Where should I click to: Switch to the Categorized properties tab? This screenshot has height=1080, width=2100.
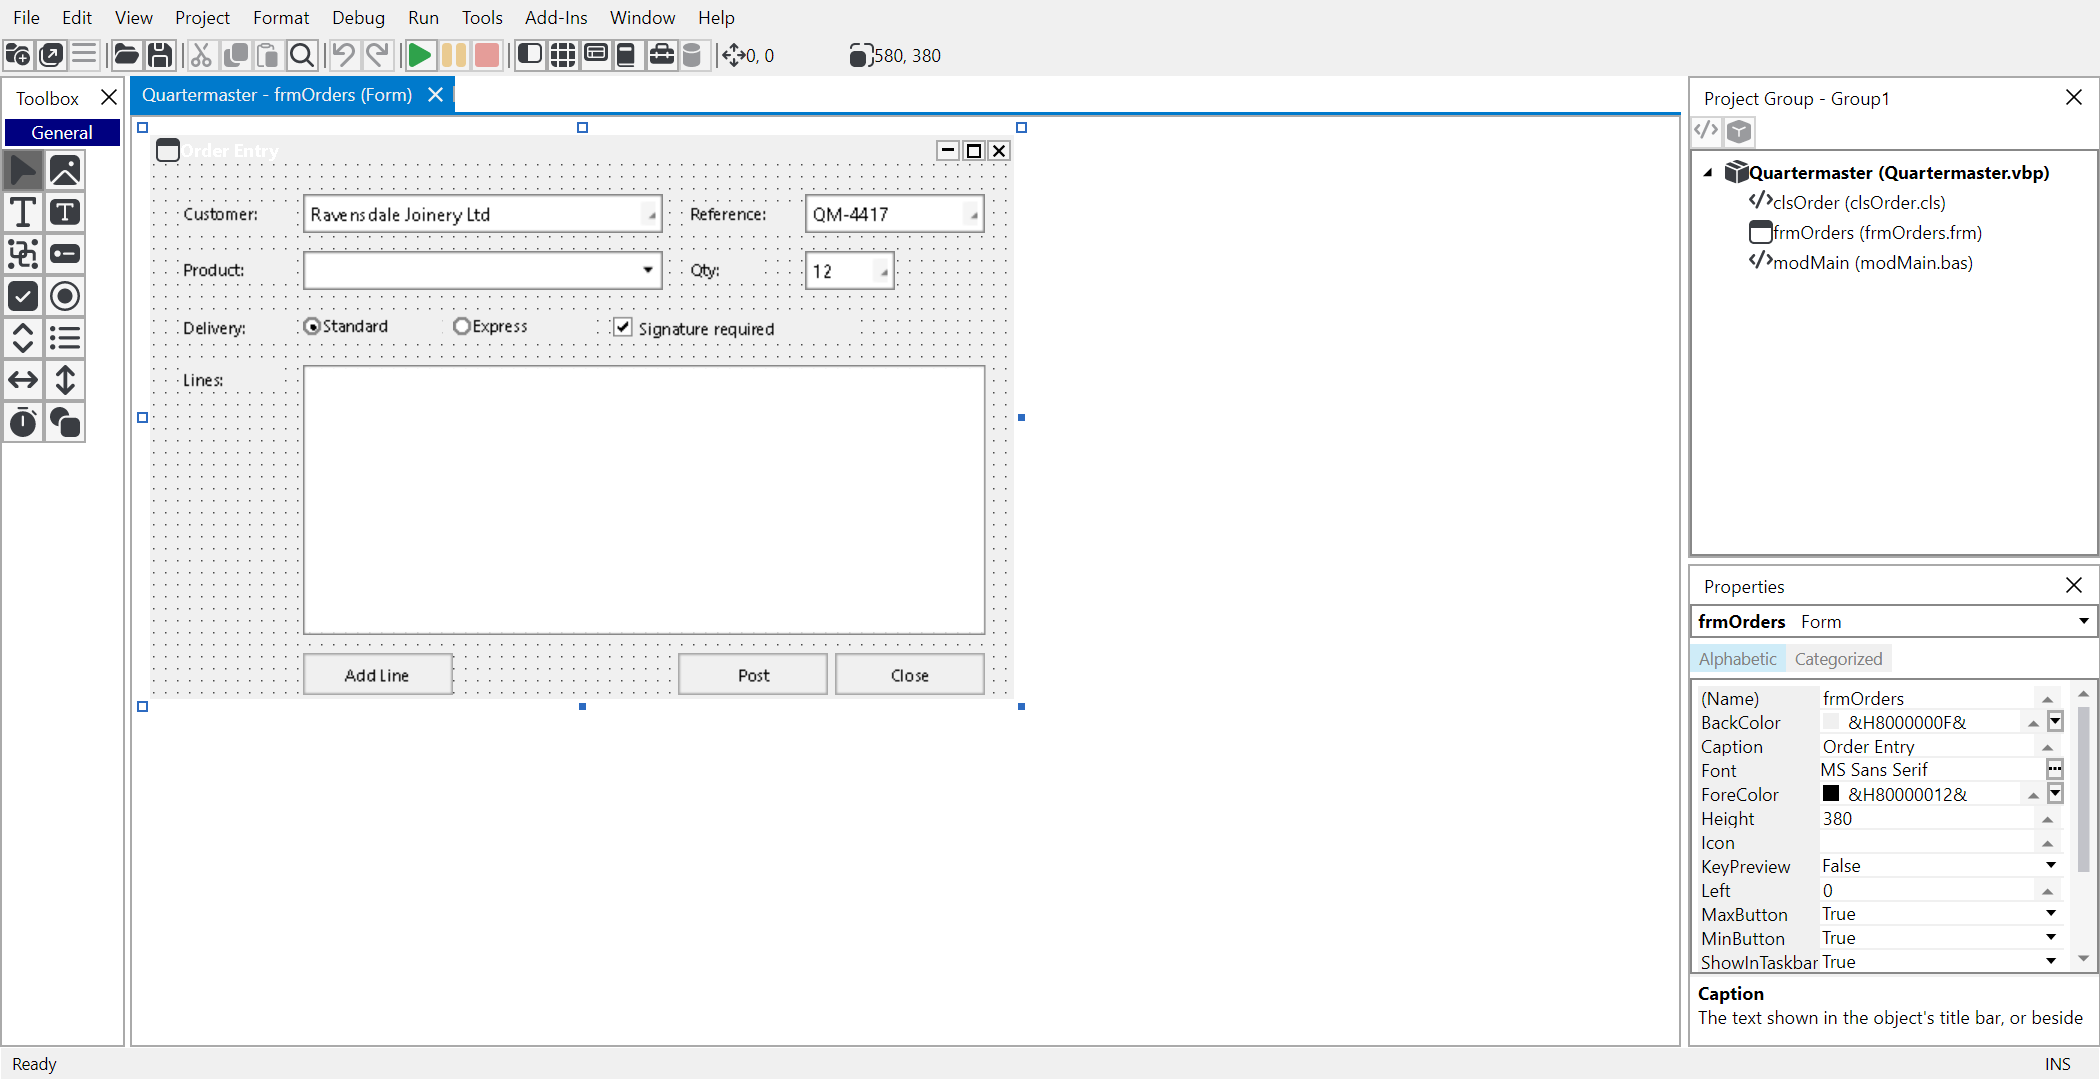1838,659
